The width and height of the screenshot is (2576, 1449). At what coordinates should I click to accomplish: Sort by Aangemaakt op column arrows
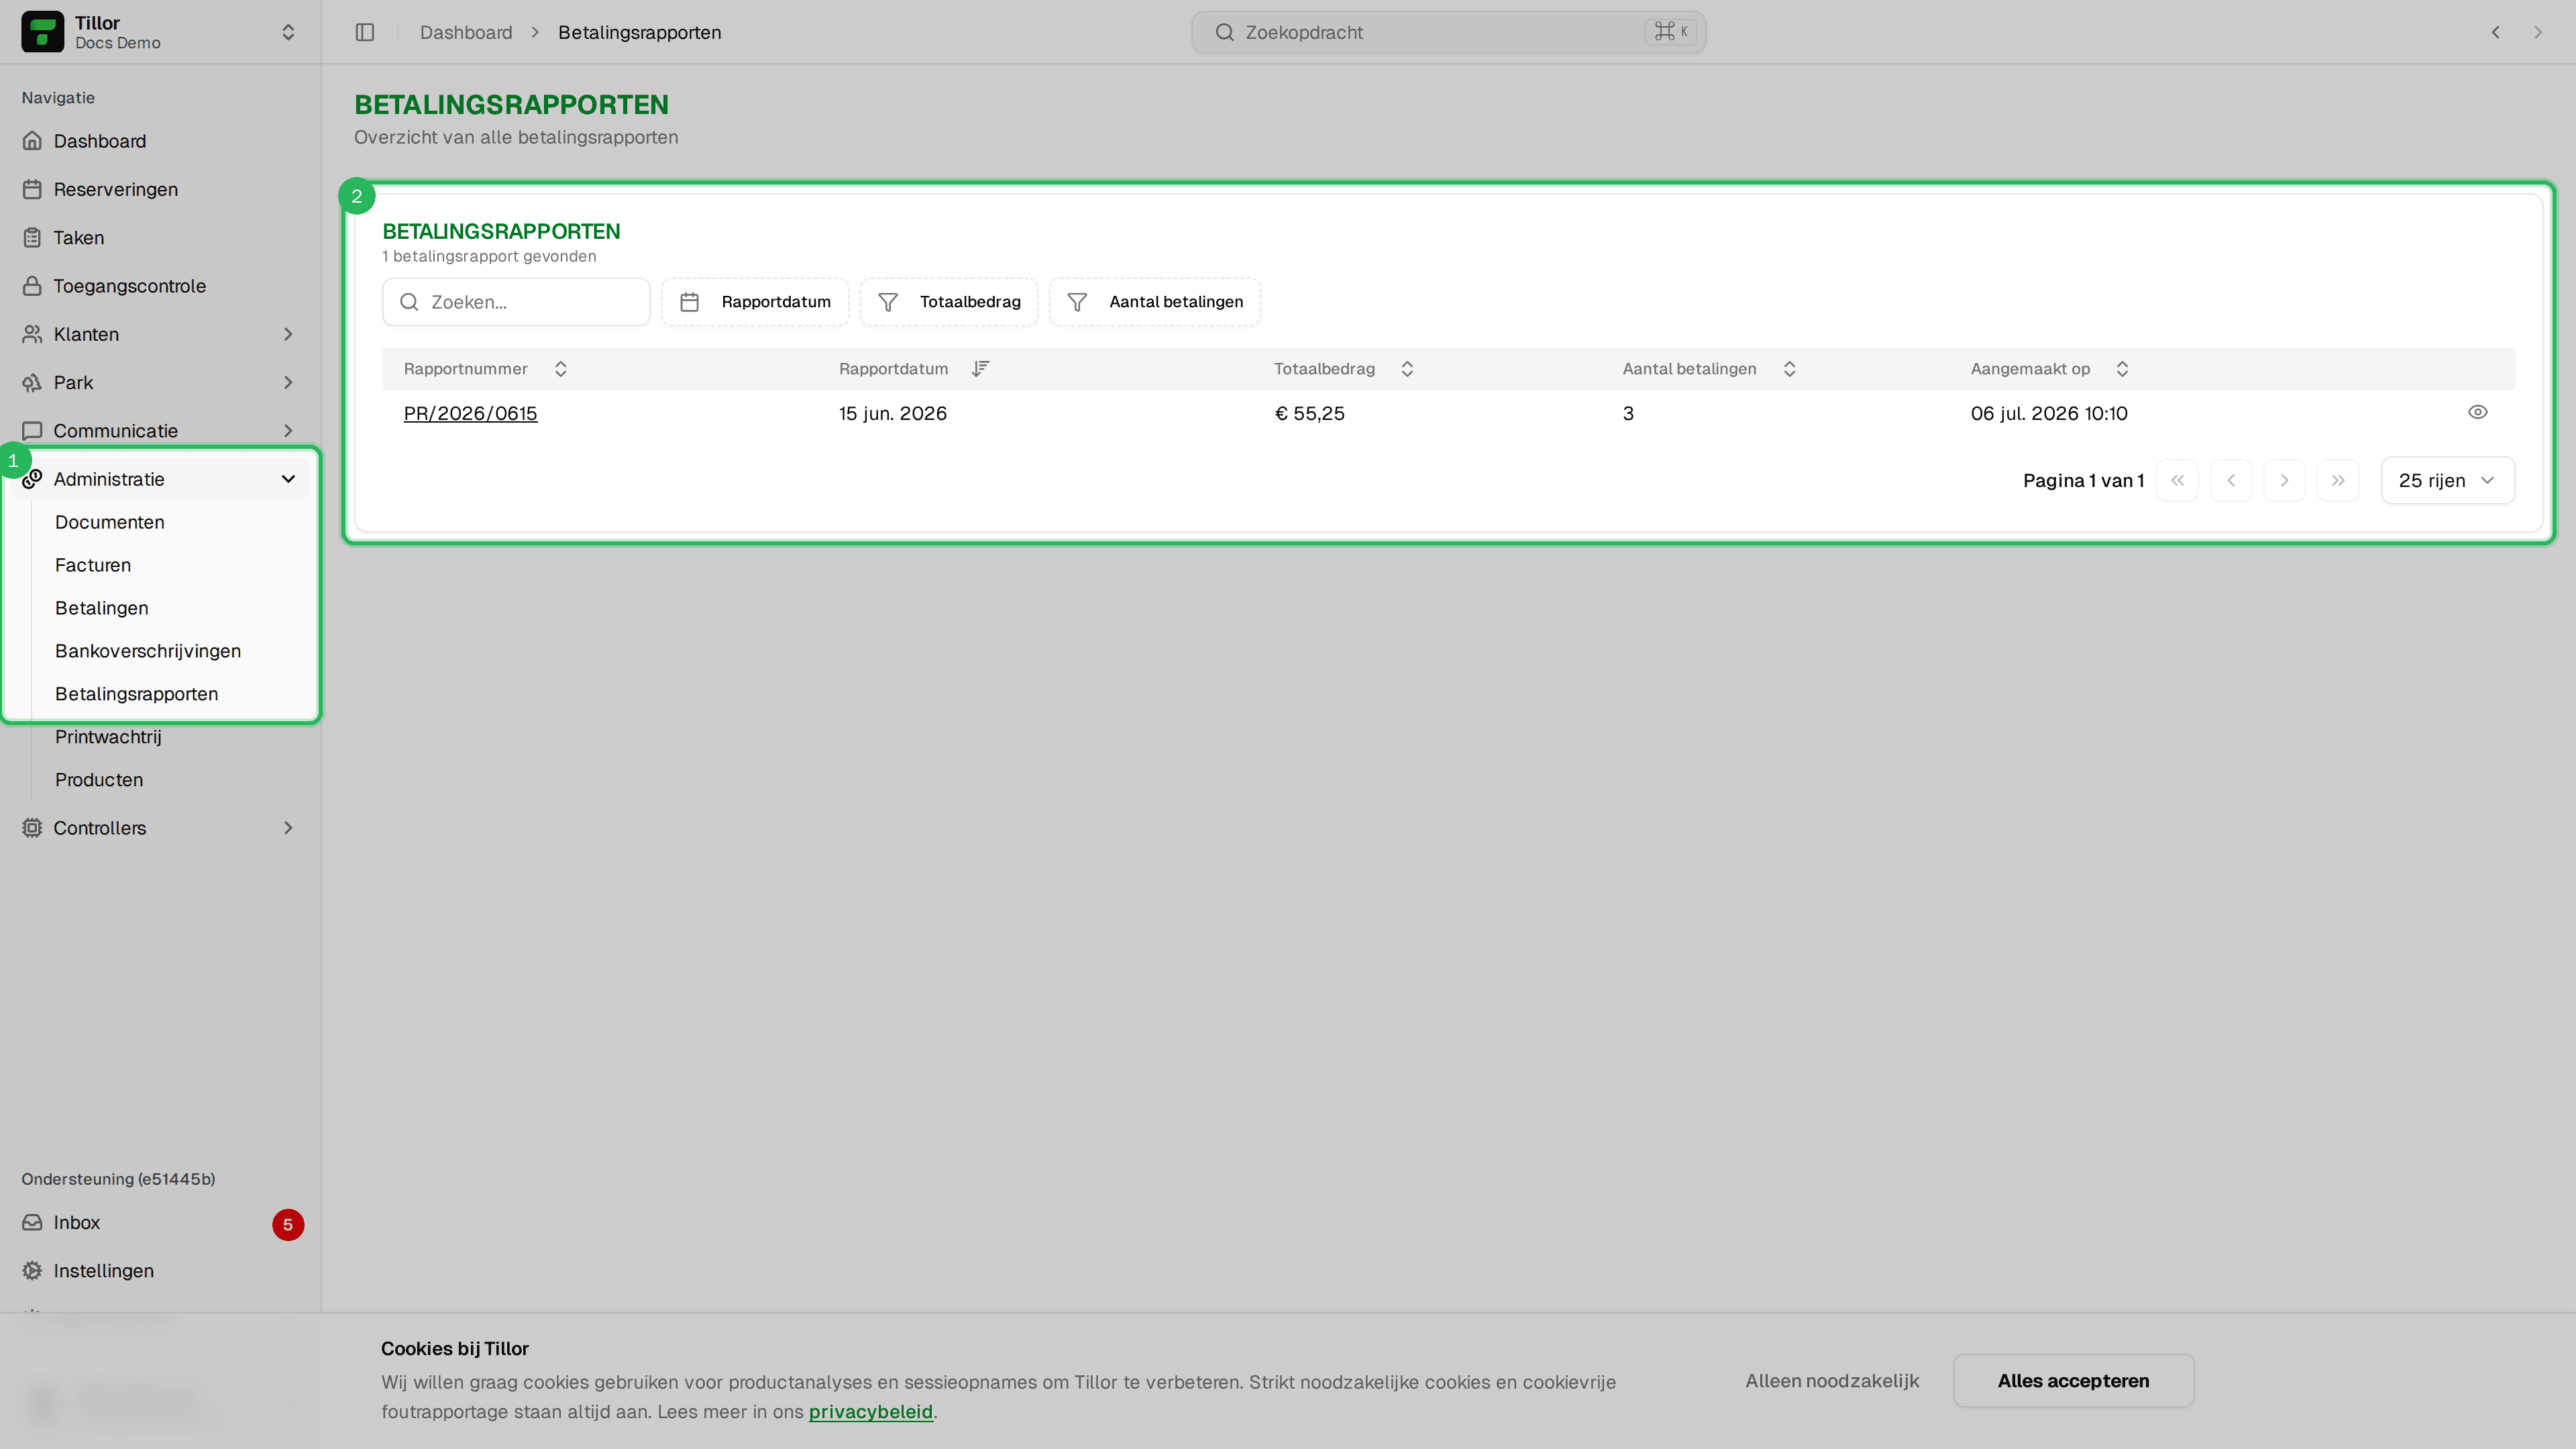(2122, 369)
